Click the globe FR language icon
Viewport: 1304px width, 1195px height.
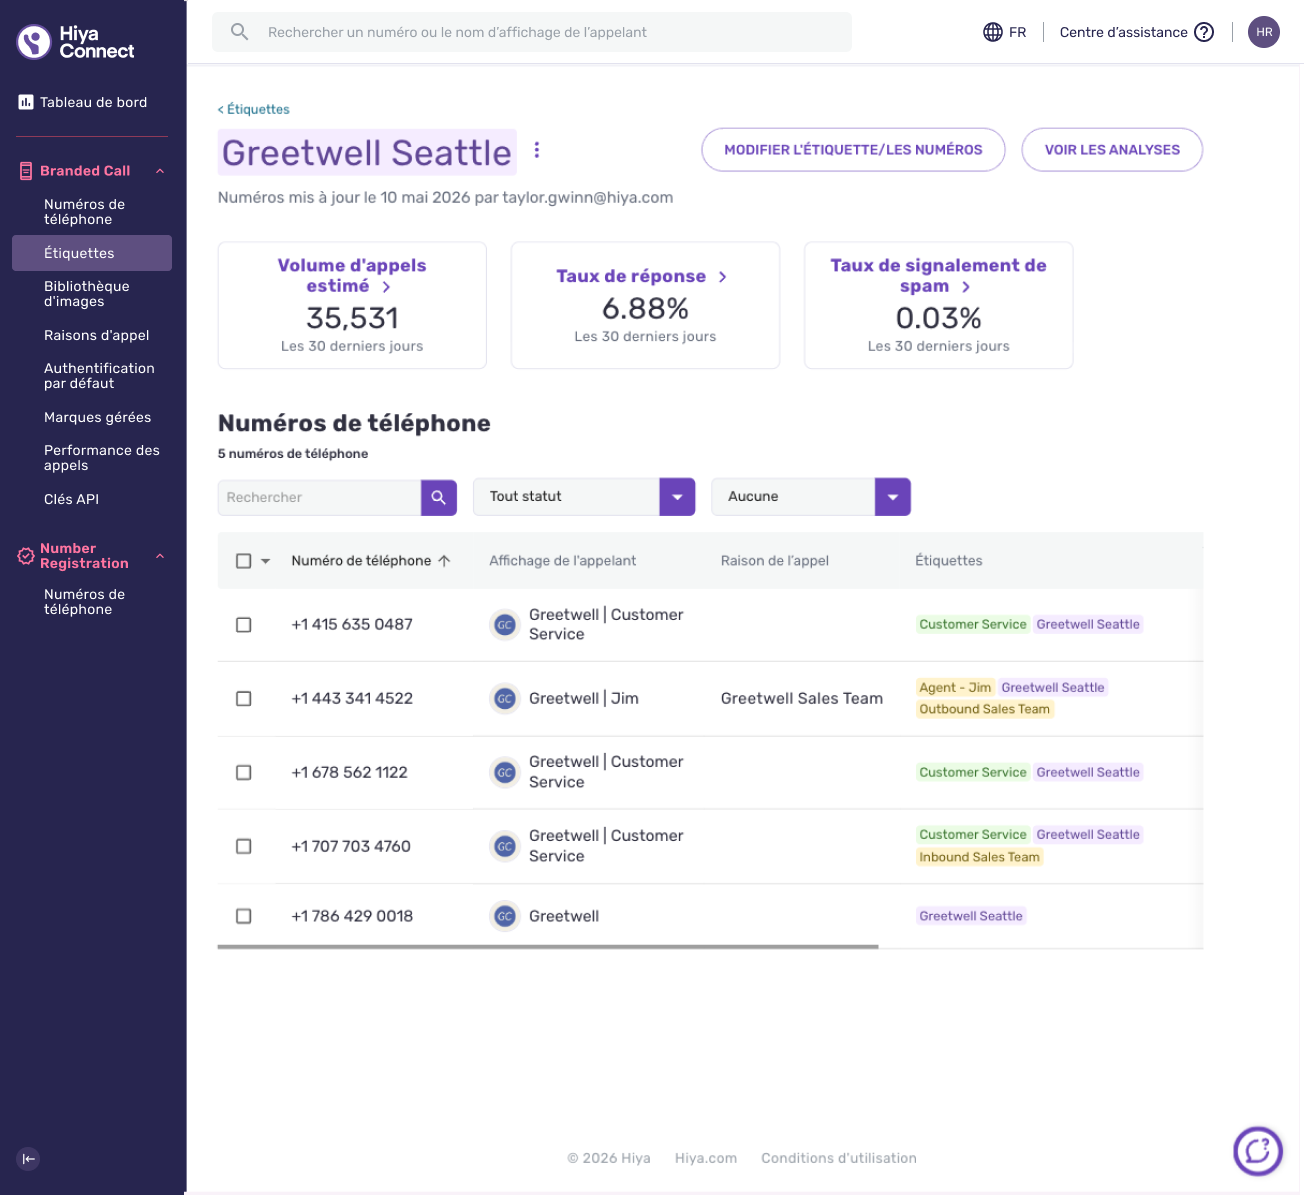(x=993, y=32)
